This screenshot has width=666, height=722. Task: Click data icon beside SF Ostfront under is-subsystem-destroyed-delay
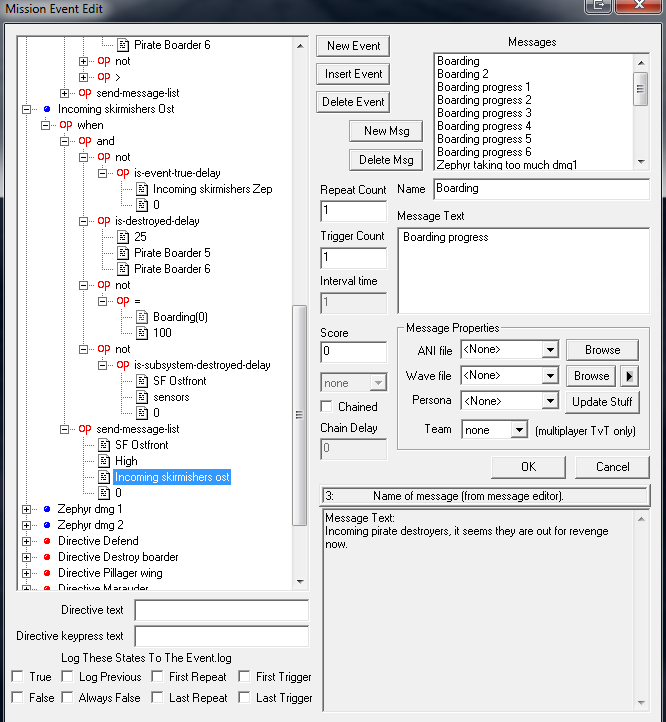142,381
